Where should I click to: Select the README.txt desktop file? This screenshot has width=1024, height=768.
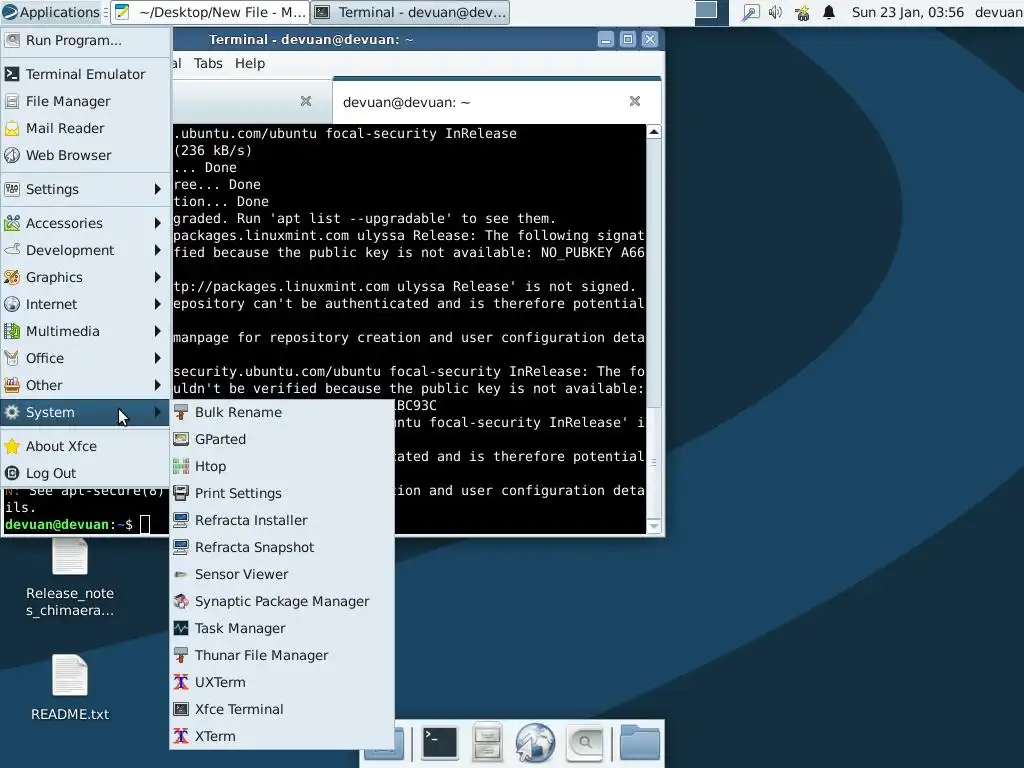pyautogui.click(x=70, y=688)
